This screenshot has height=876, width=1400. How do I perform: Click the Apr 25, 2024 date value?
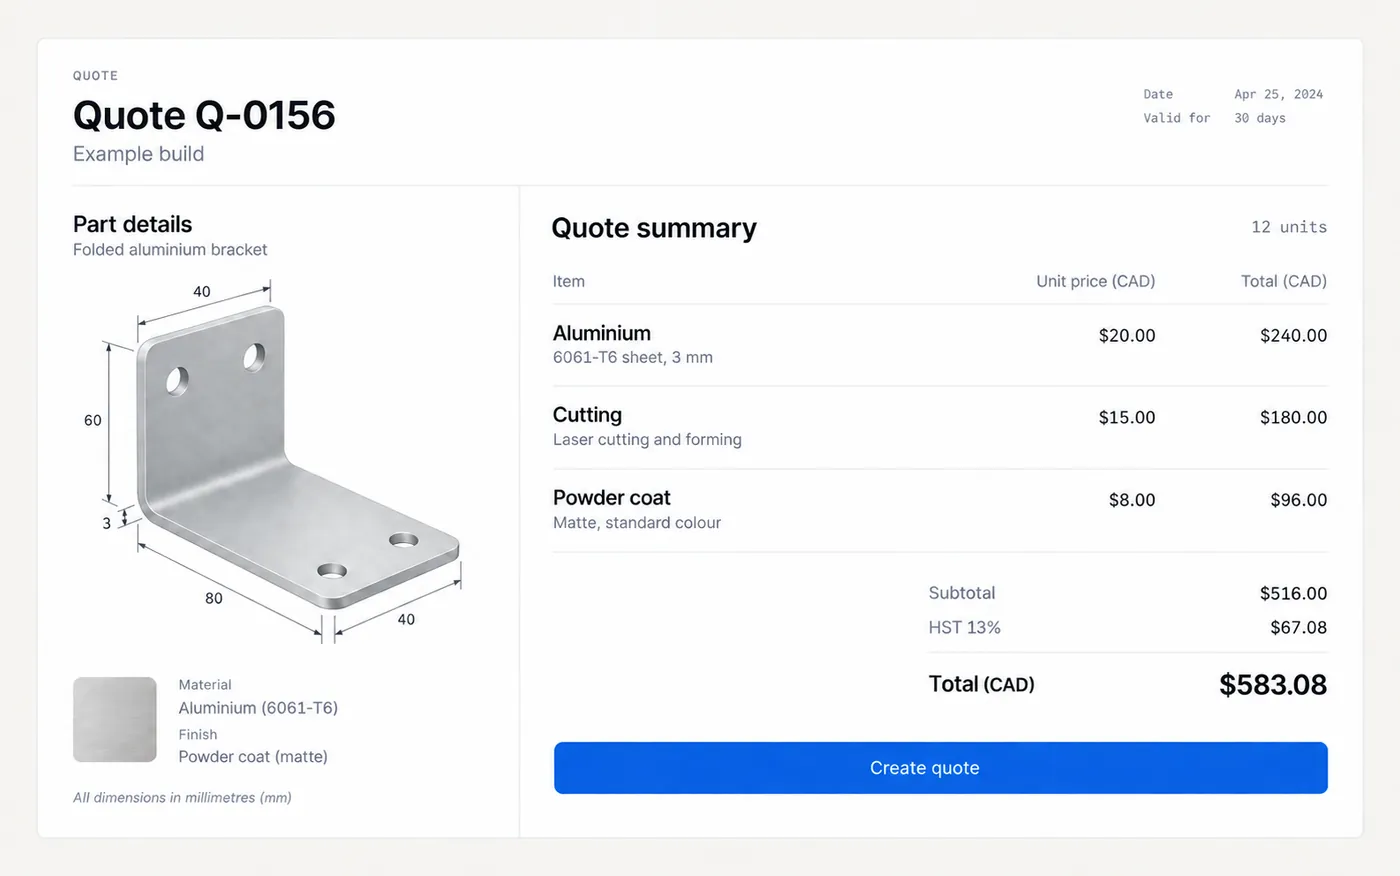coord(1278,94)
